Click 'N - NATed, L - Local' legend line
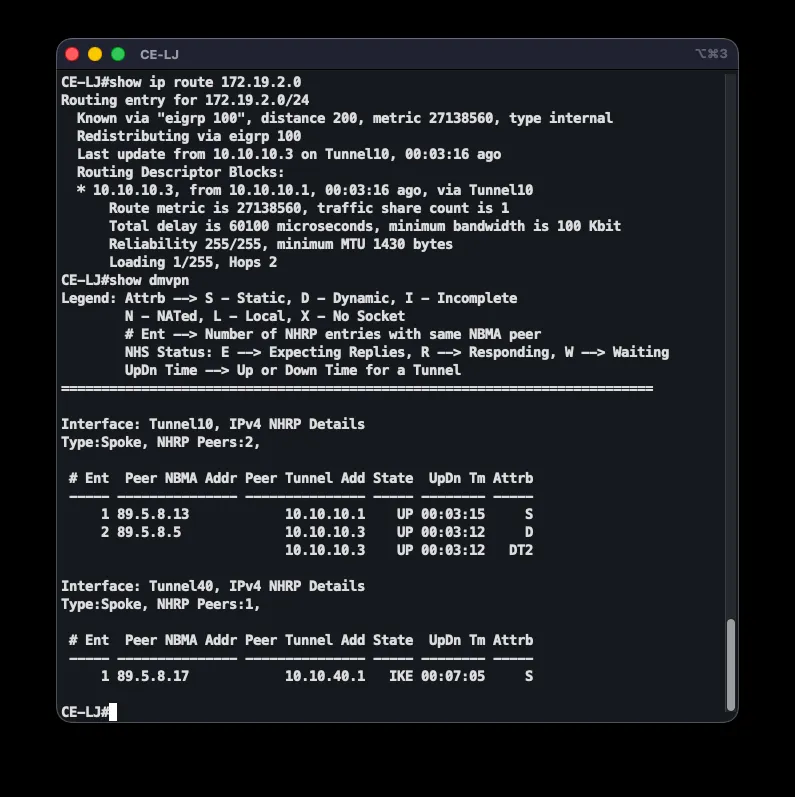 (265, 316)
